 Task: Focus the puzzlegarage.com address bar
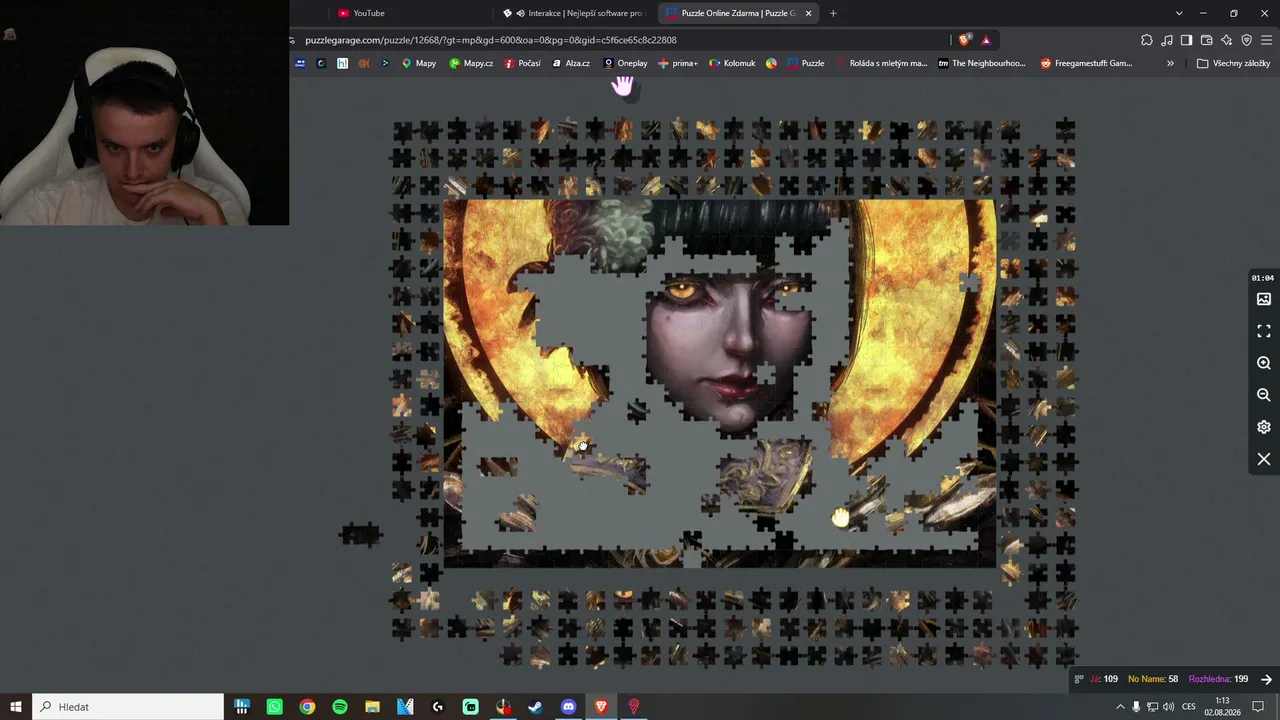point(620,40)
